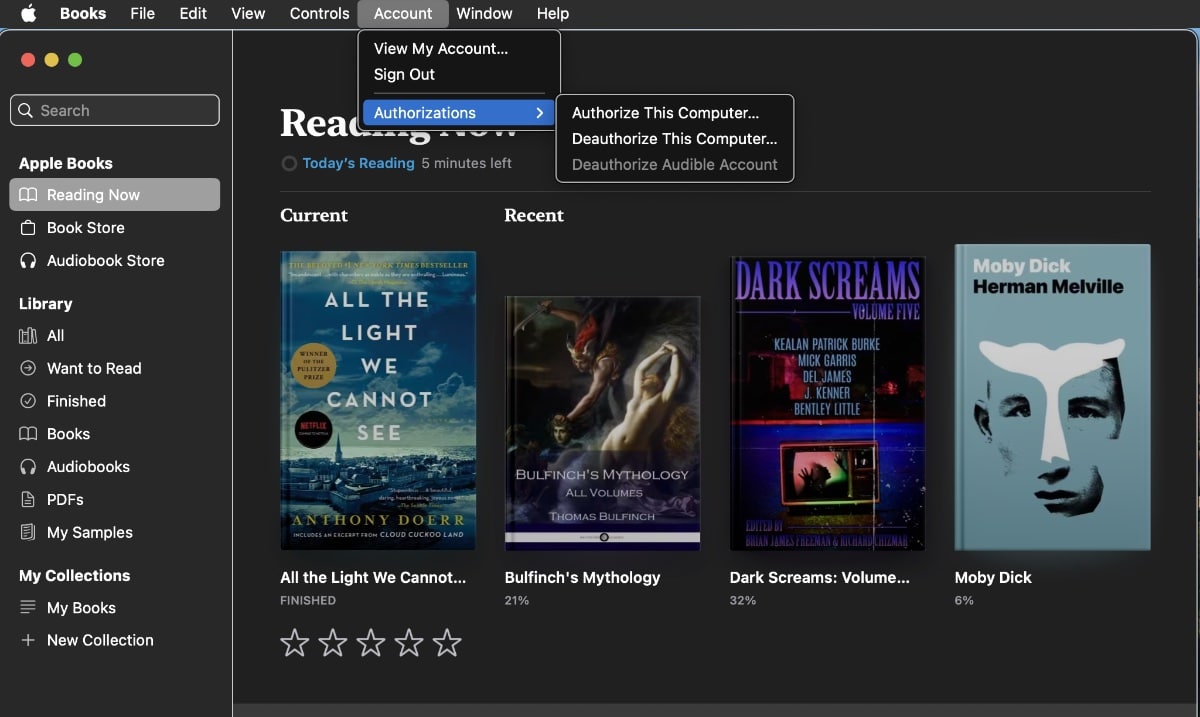Click the Reading Now open-book icon
The width and height of the screenshot is (1200, 717).
tap(28, 195)
